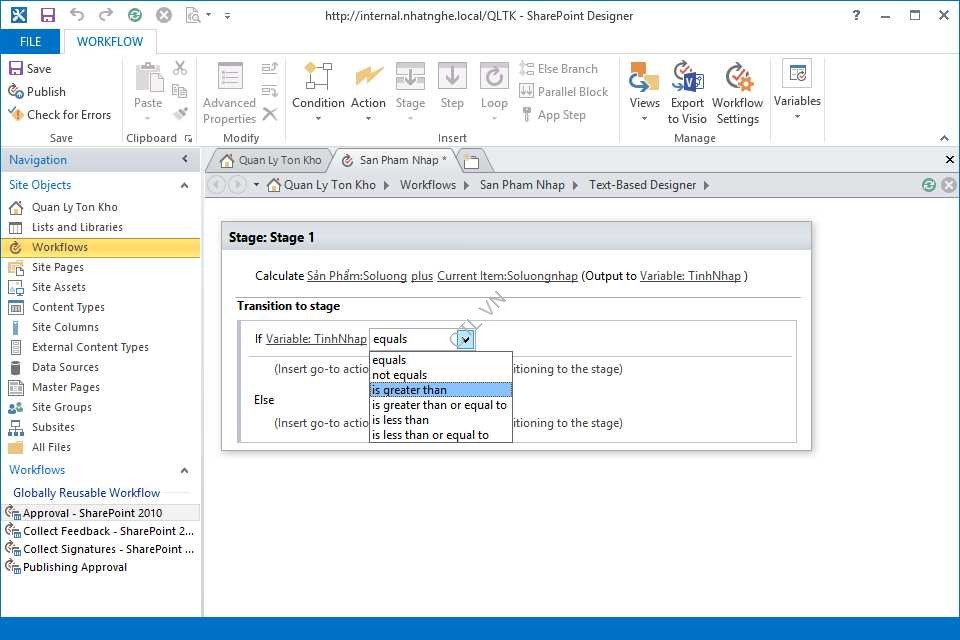The width and height of the screenshot is (960, 640).
Task: Open Approval - SharePoint 2010 workflow
Action: [92, 513]
